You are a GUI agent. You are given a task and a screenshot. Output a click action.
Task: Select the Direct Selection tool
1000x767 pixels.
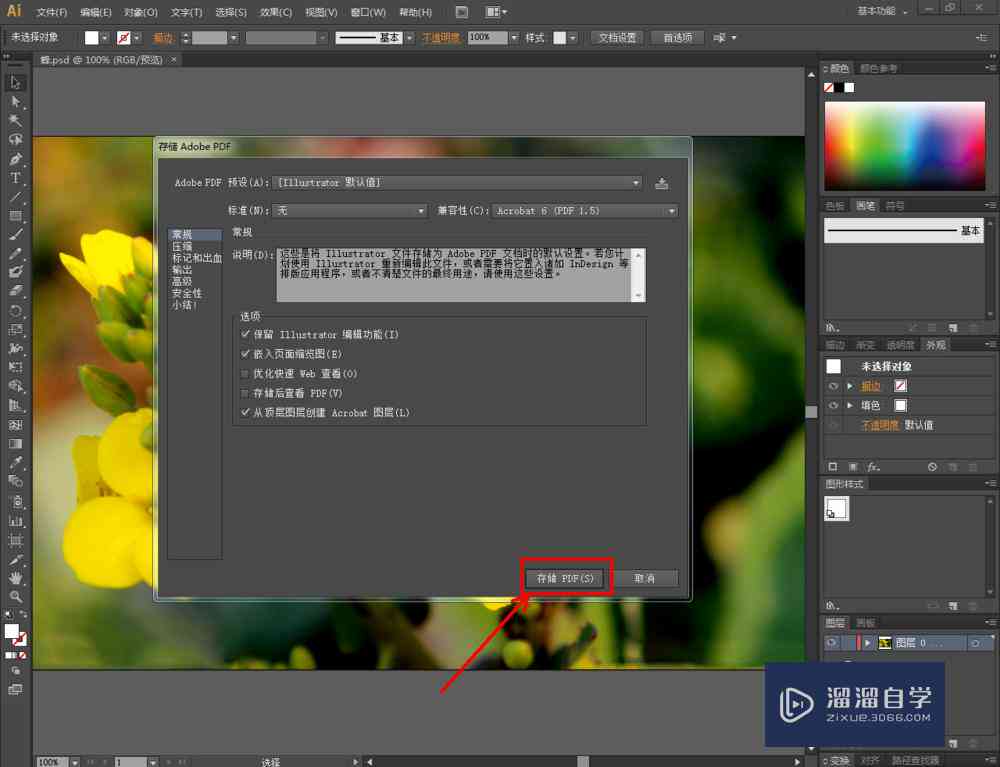(15, 101)
